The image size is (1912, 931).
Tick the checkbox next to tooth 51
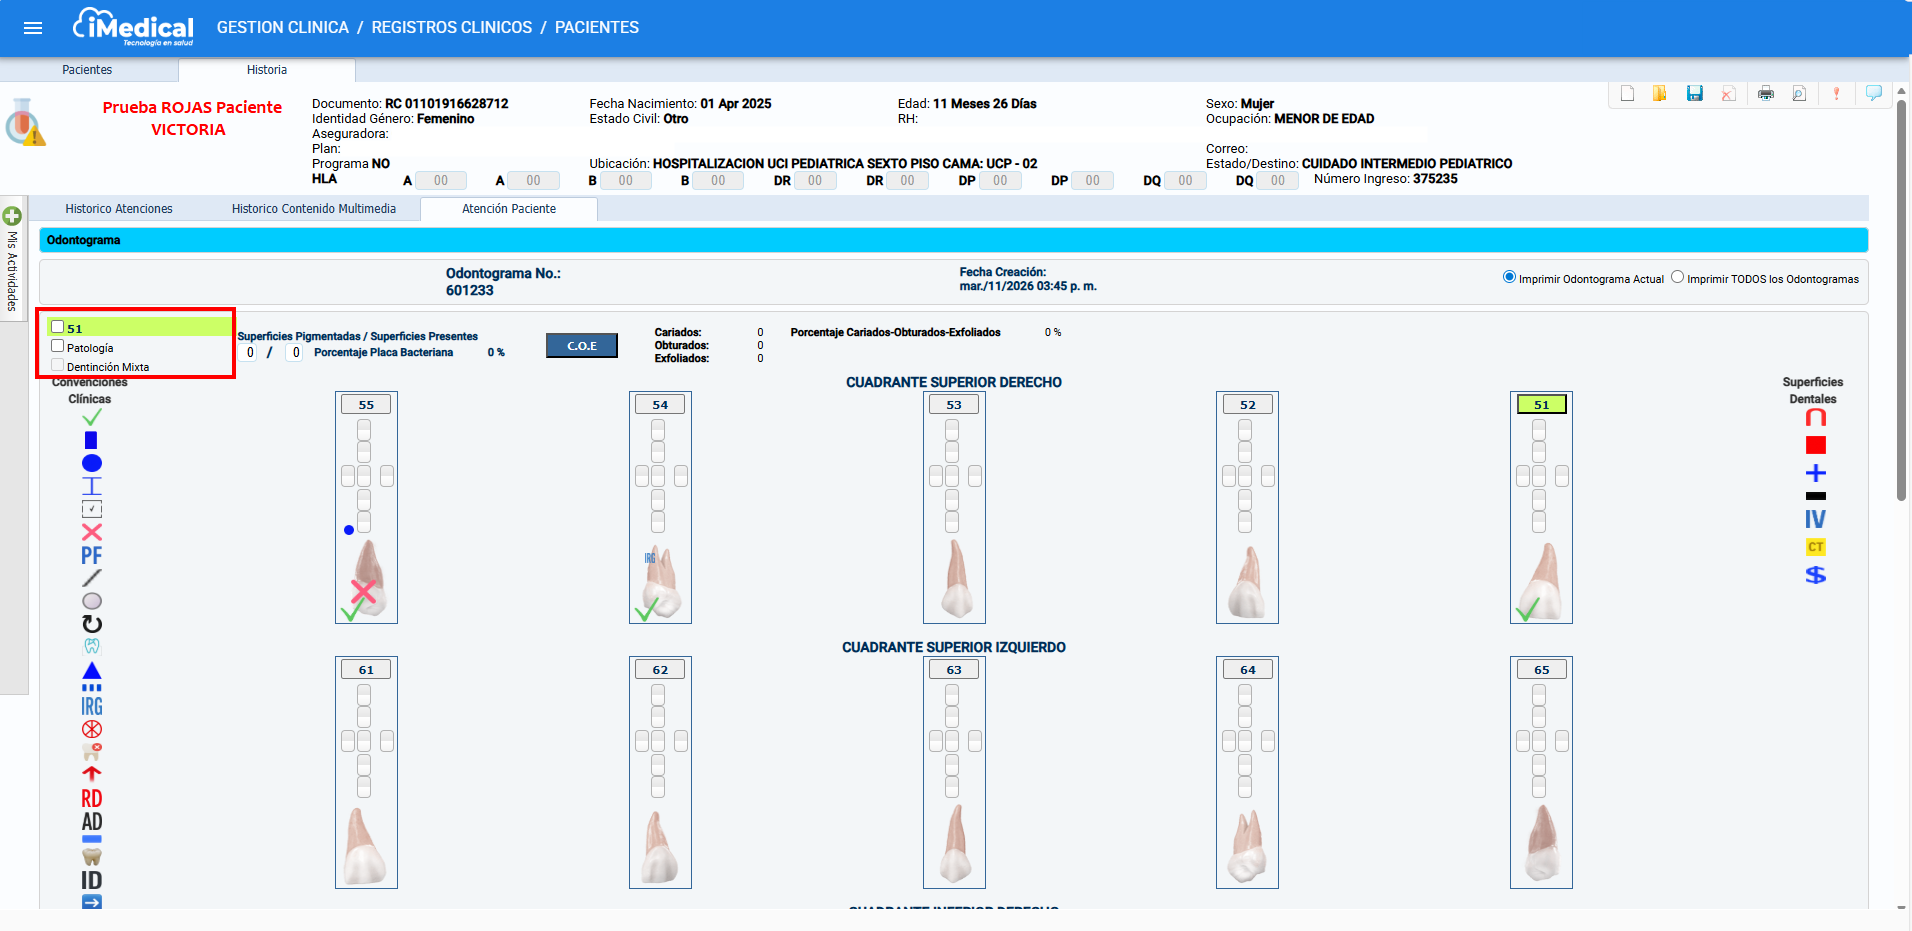click(x=58, y=327)
